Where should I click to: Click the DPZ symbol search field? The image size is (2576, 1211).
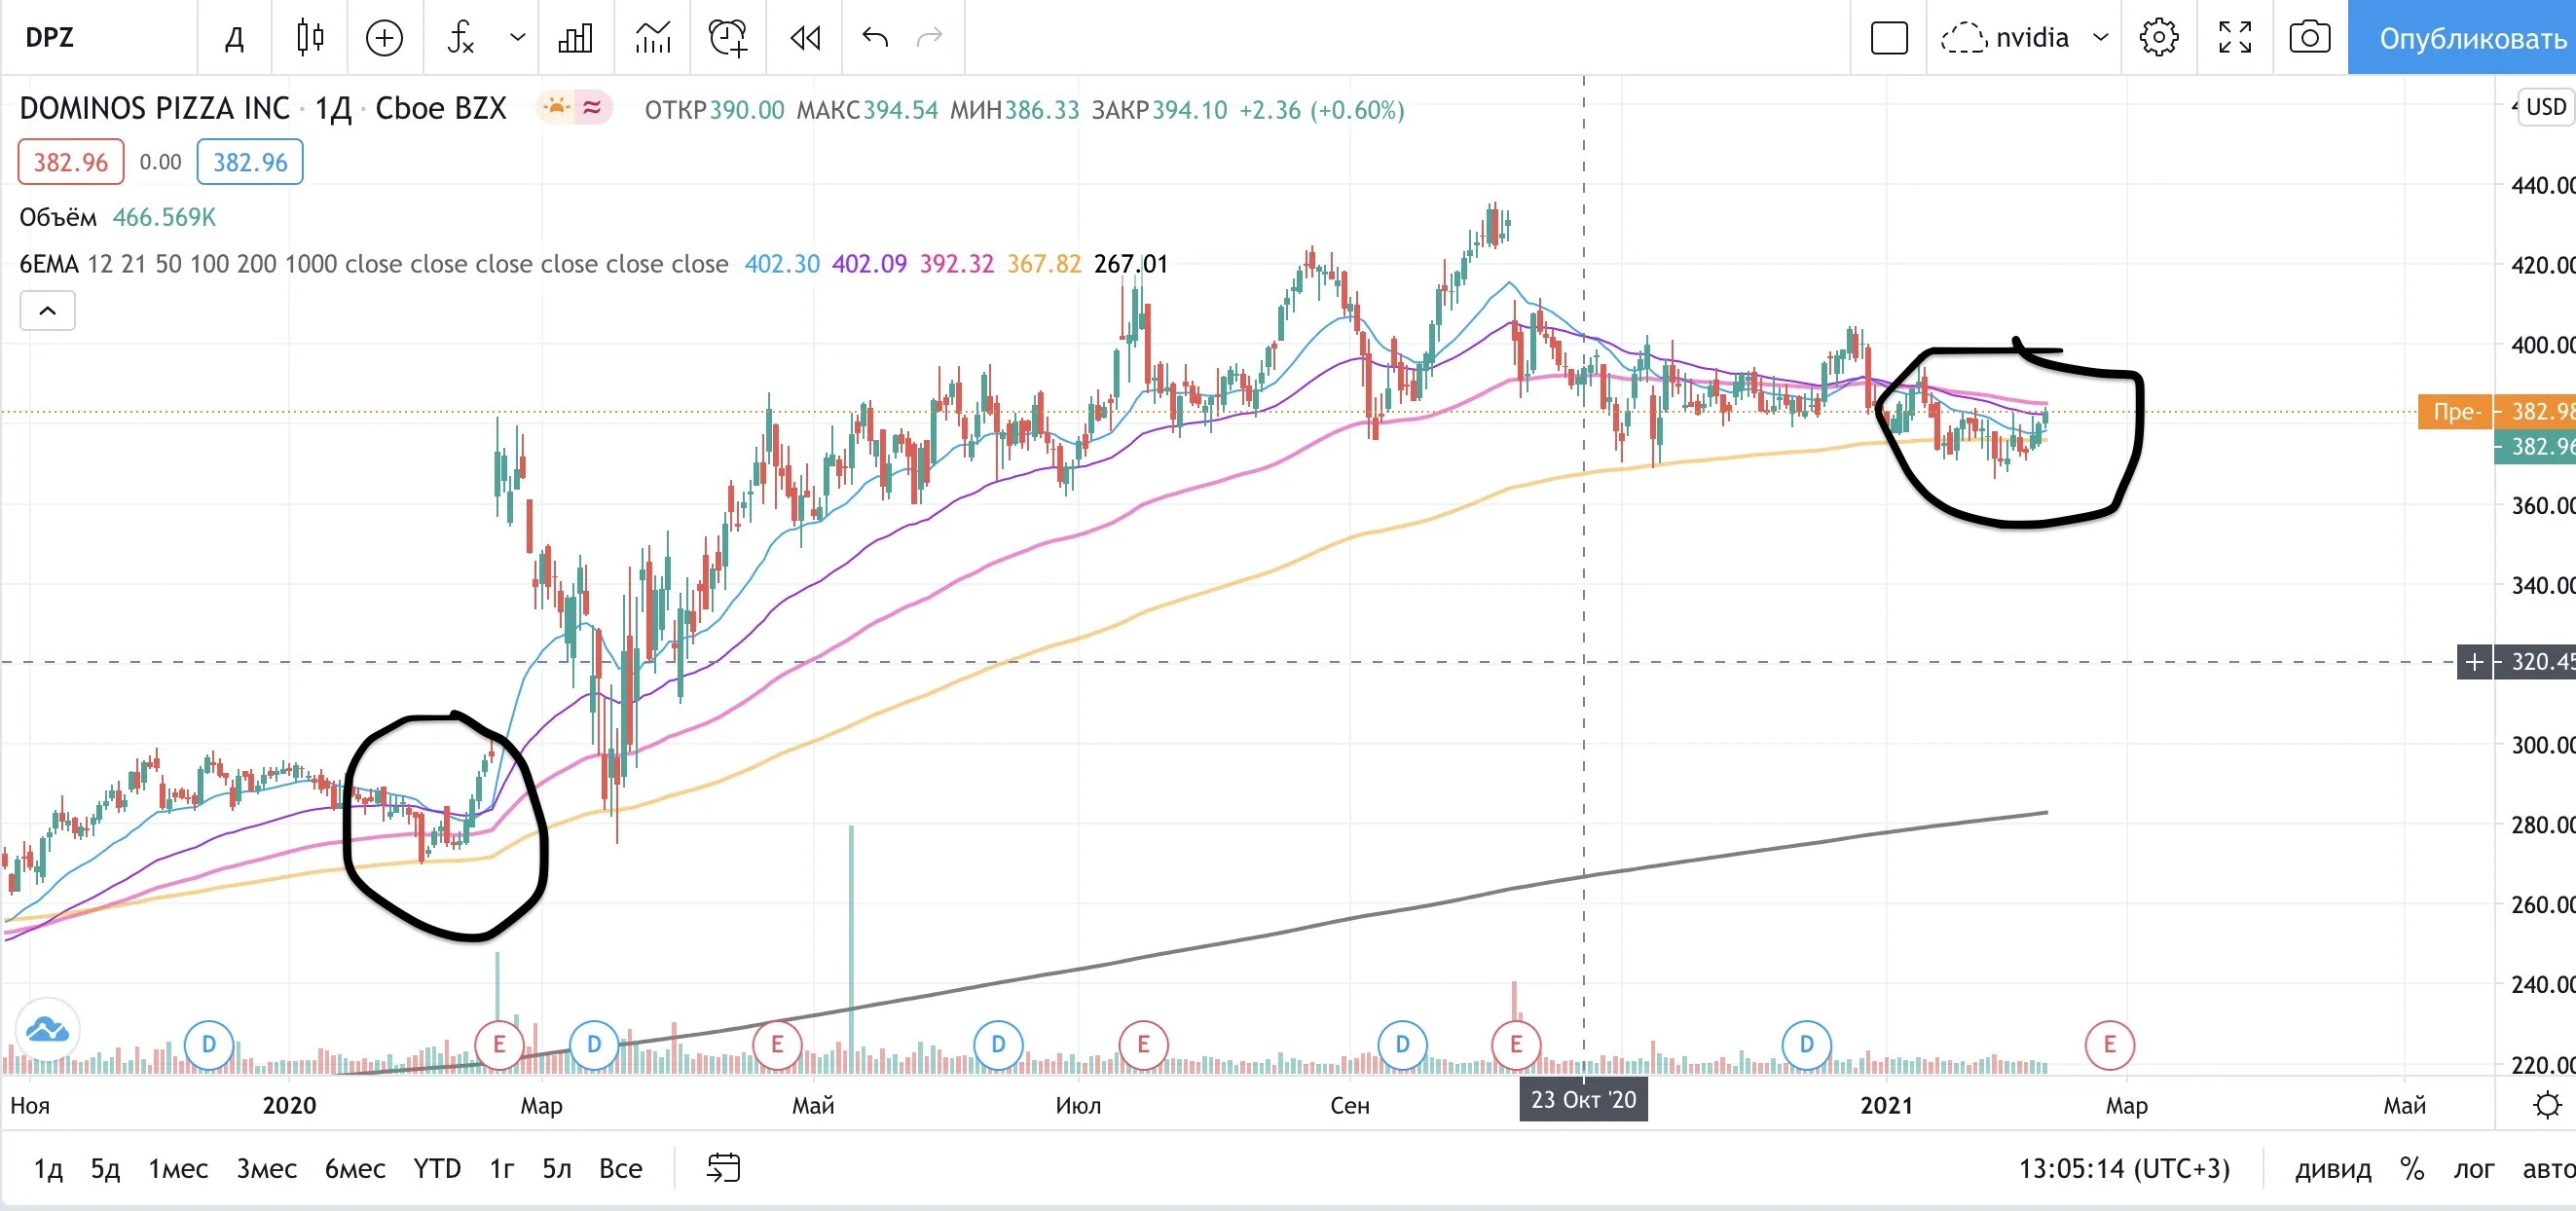[98, 38]
